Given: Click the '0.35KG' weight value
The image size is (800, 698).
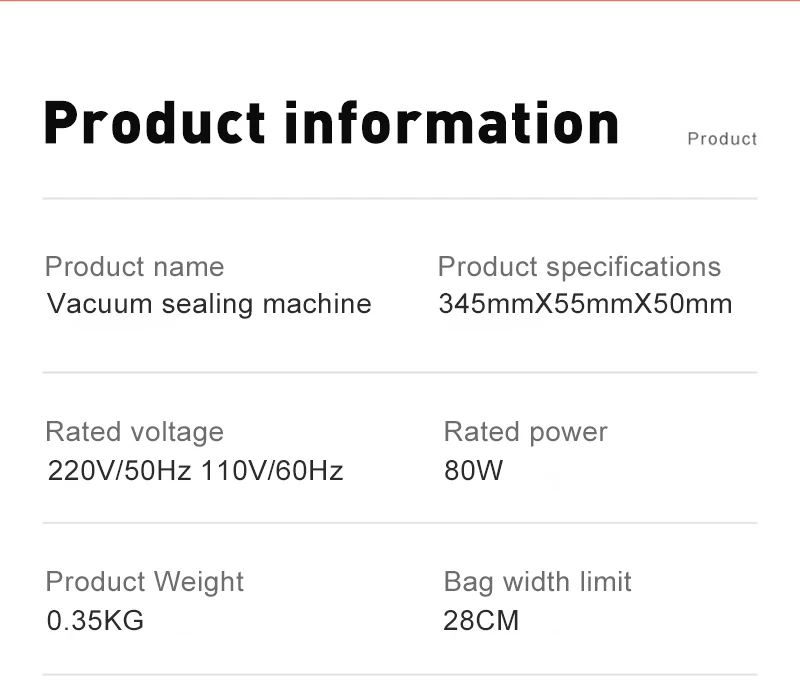Looking at the screenshot, I should (95, 620).
